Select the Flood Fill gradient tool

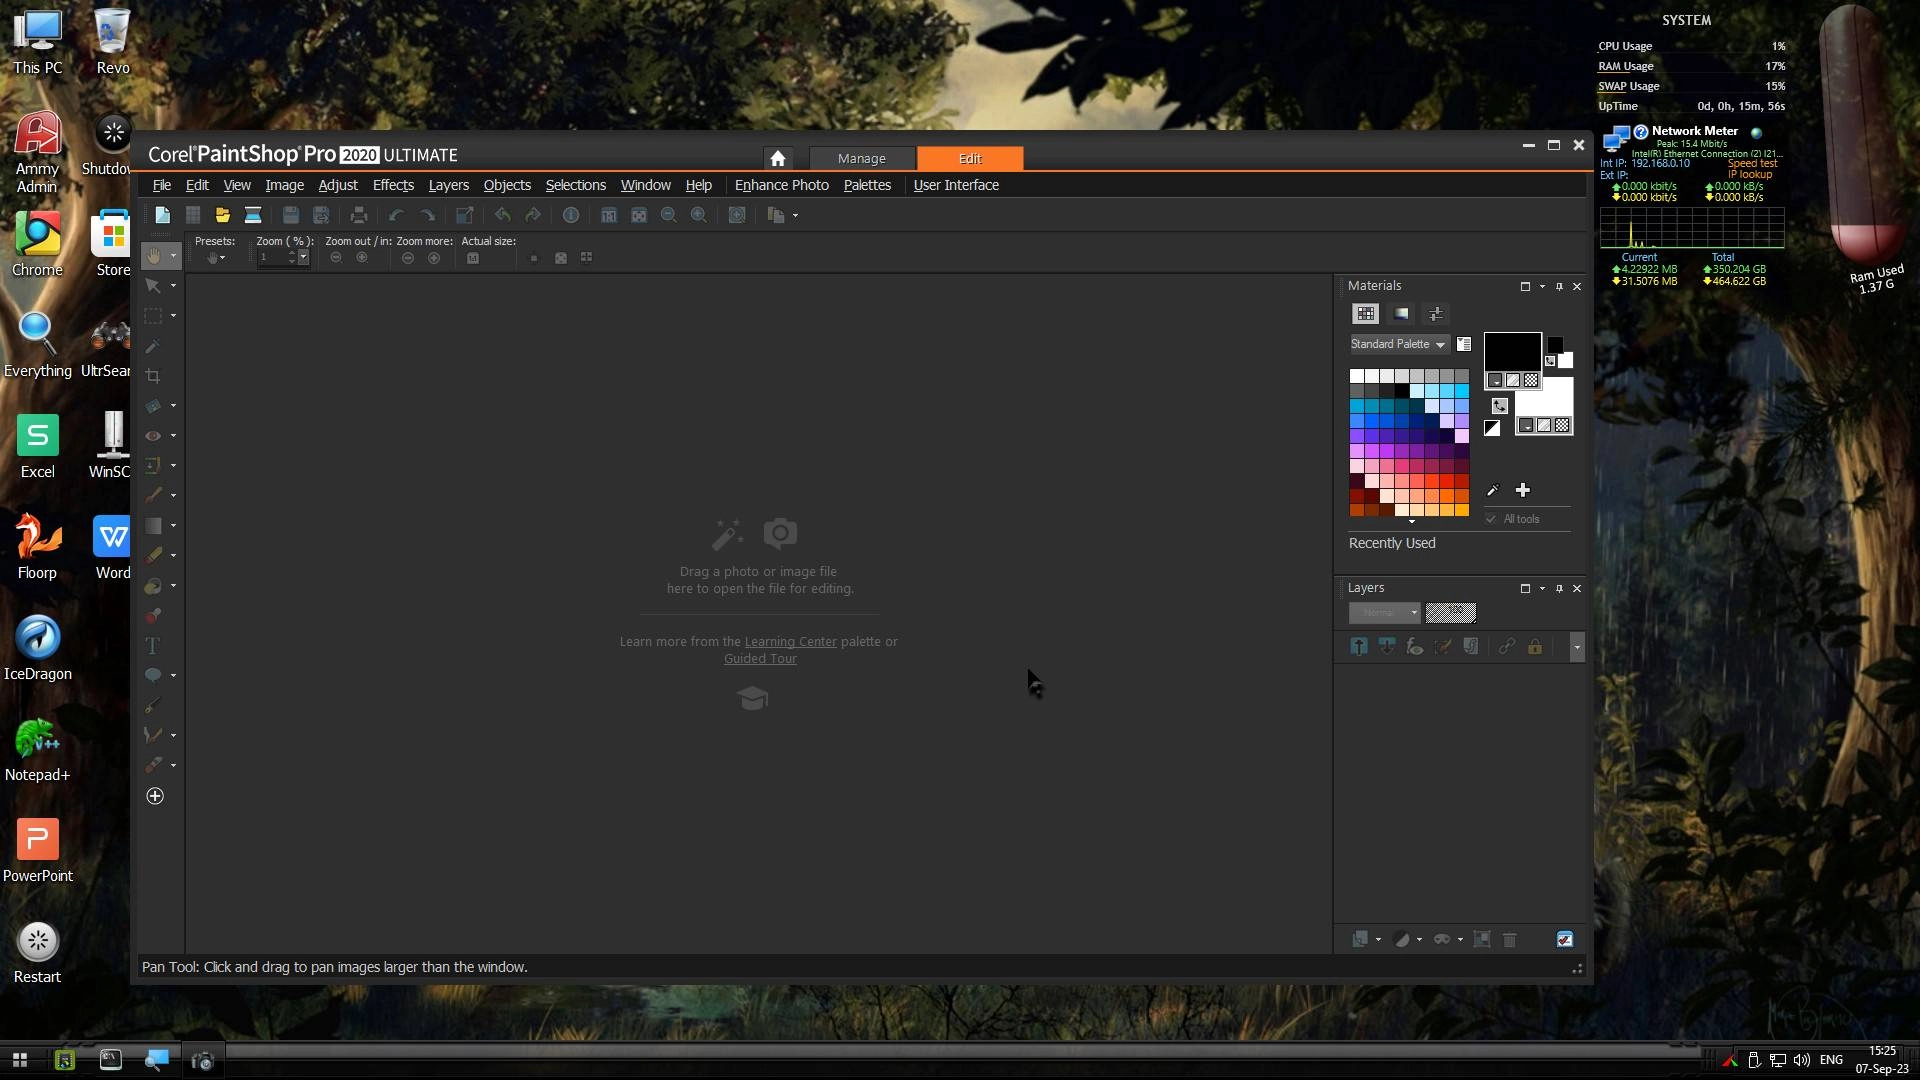click(153, 526)
